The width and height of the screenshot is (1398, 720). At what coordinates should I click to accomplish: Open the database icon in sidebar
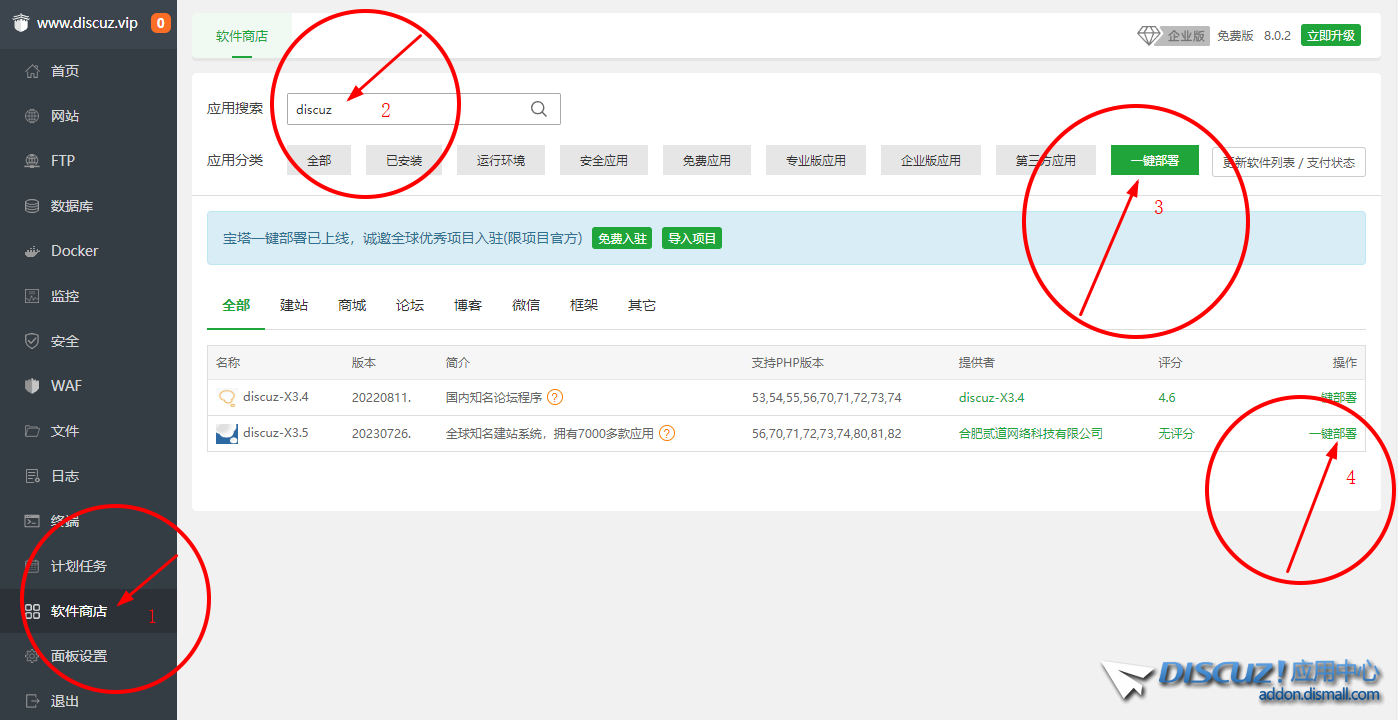pyautogui.click(x=32, y=206)
